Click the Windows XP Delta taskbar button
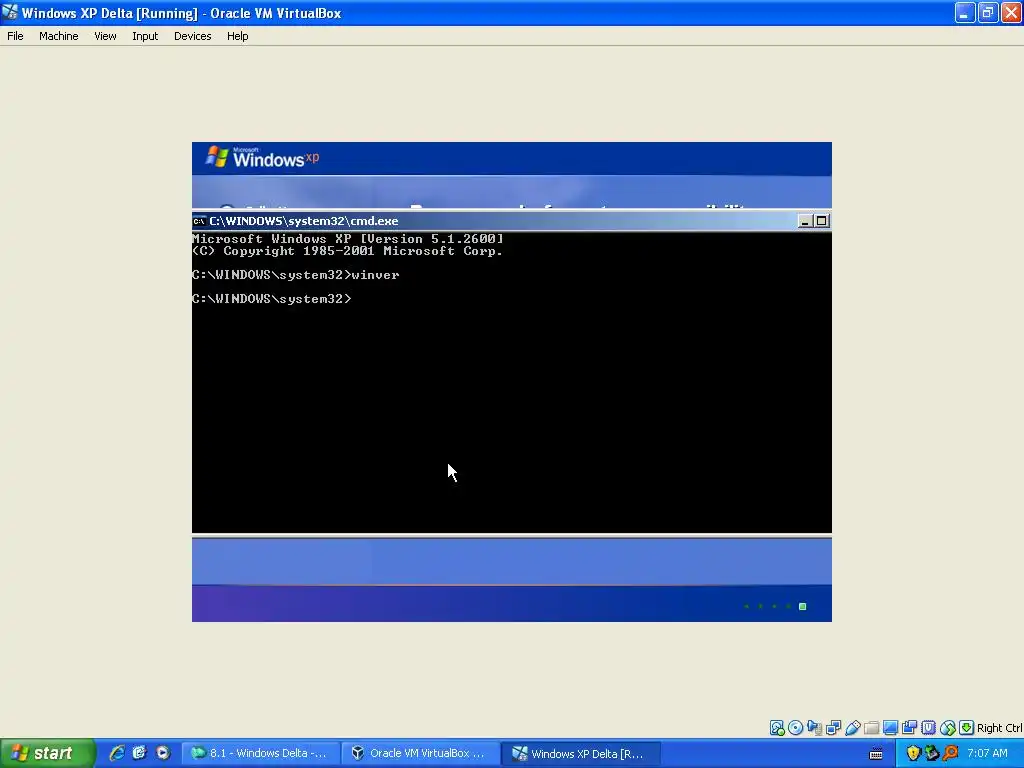This screenshot has height=768, width=1024. [x=580, y=753]
